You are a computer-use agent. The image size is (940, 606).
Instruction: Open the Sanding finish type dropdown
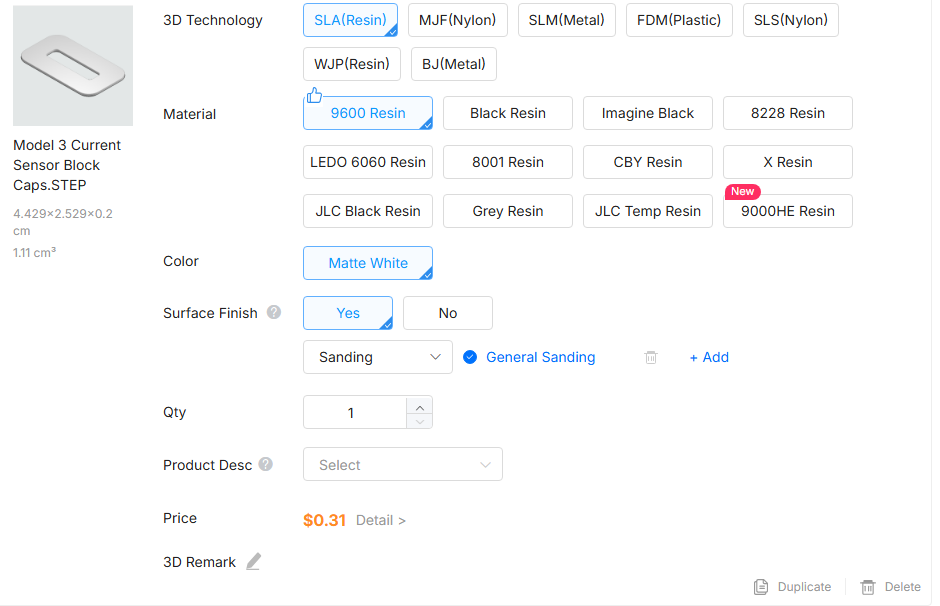tap(377, 357)
